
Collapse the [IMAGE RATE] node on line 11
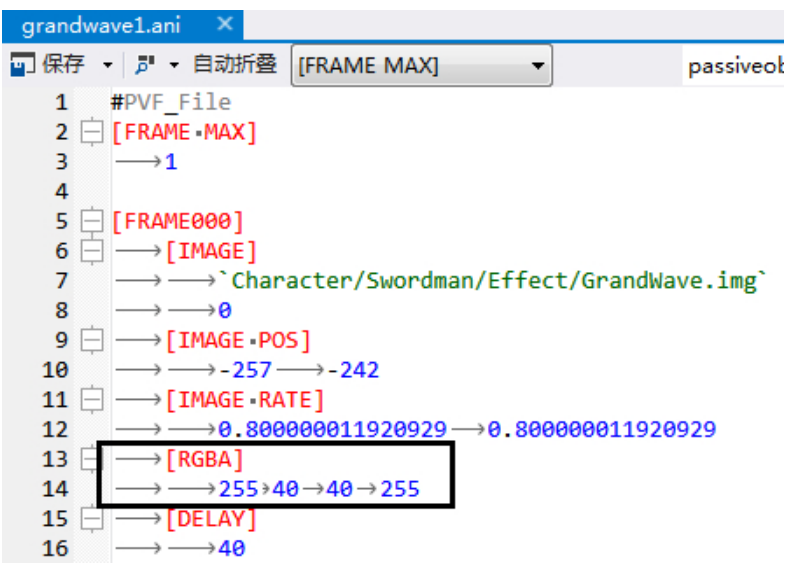pyautogui.click(x=92, y=400)
